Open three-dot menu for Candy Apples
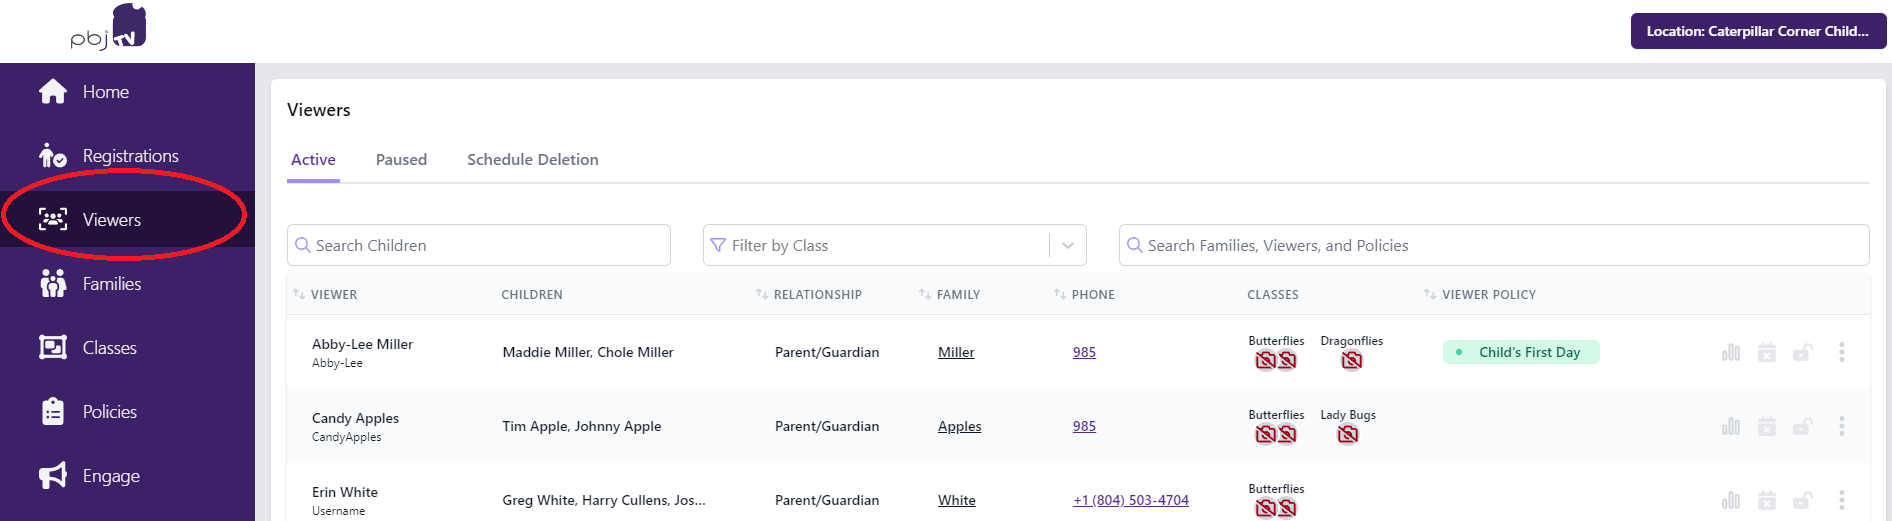This screenshot has width=1892, height=521. pos(1841,426)
